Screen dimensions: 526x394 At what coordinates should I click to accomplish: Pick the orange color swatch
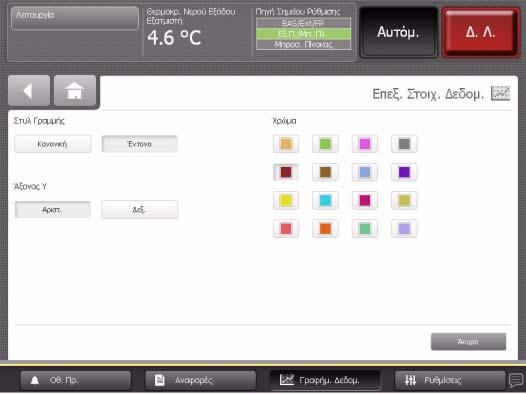pyautogui.click(x=325, y=229)
